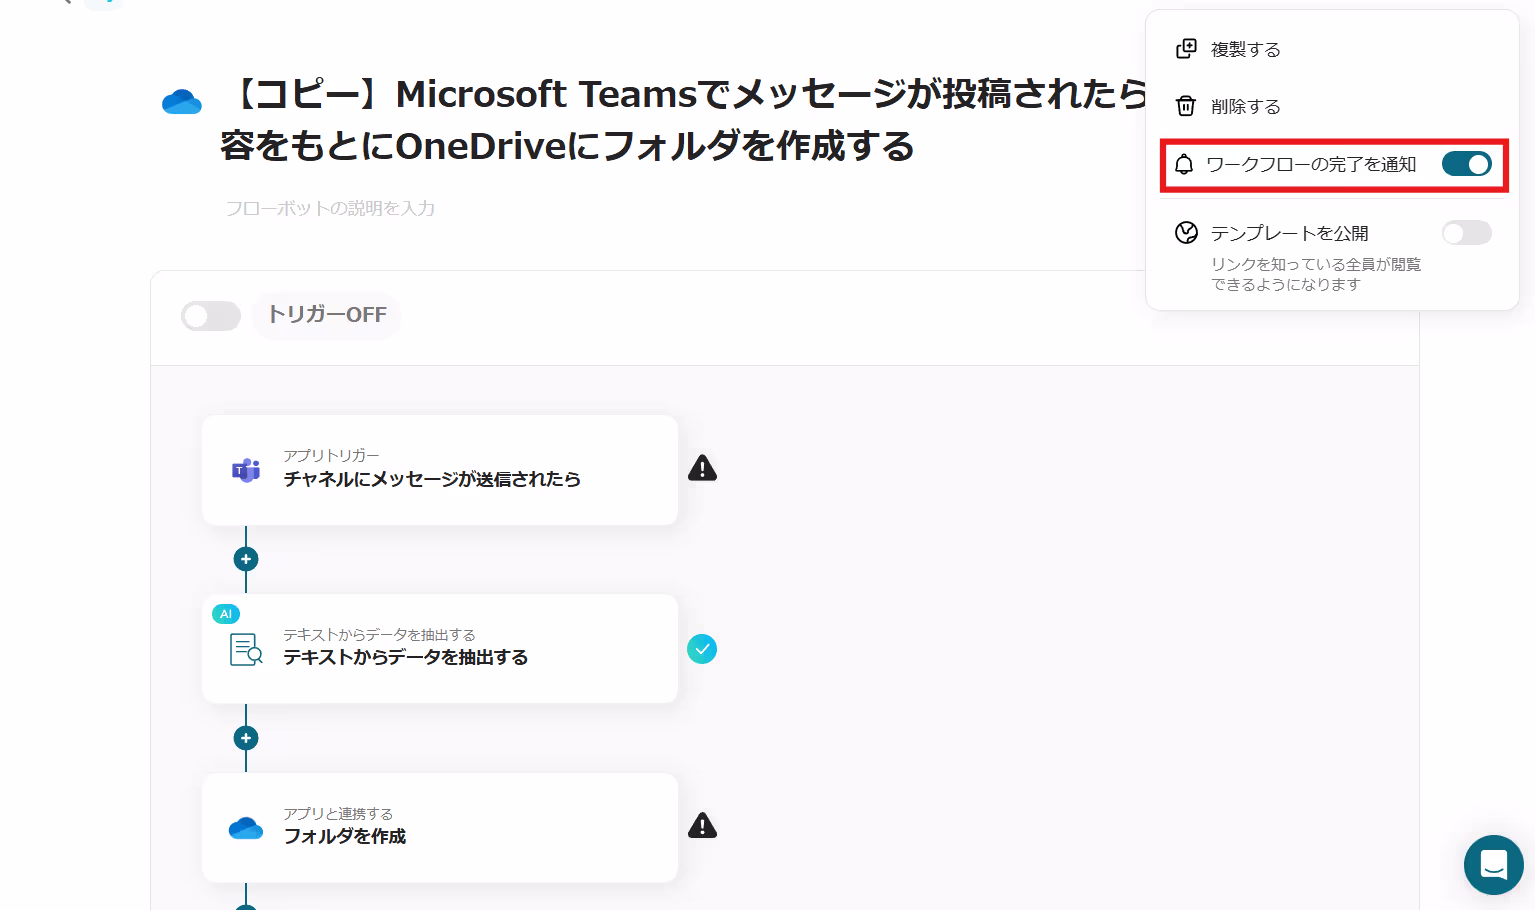Image resolution: width=1535 pixels, height=910 pixels.
Task: Click the OneDrive icon in the フォルダを作成 card
Action: pyautogui.click(x=246, y=828)
